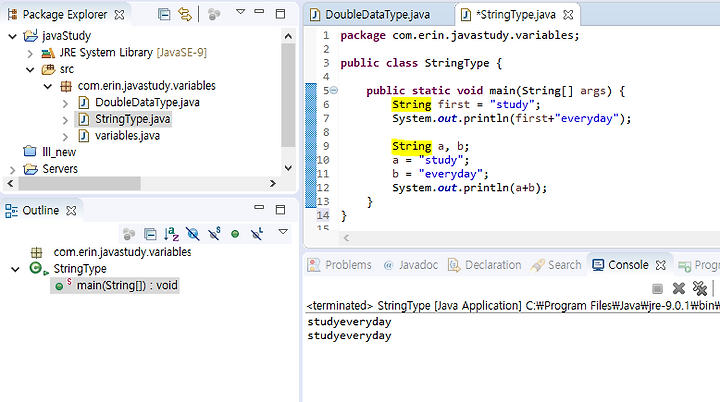Toggle alphabetical sort in Outline

pyautogui.click(x=171, y=234)
